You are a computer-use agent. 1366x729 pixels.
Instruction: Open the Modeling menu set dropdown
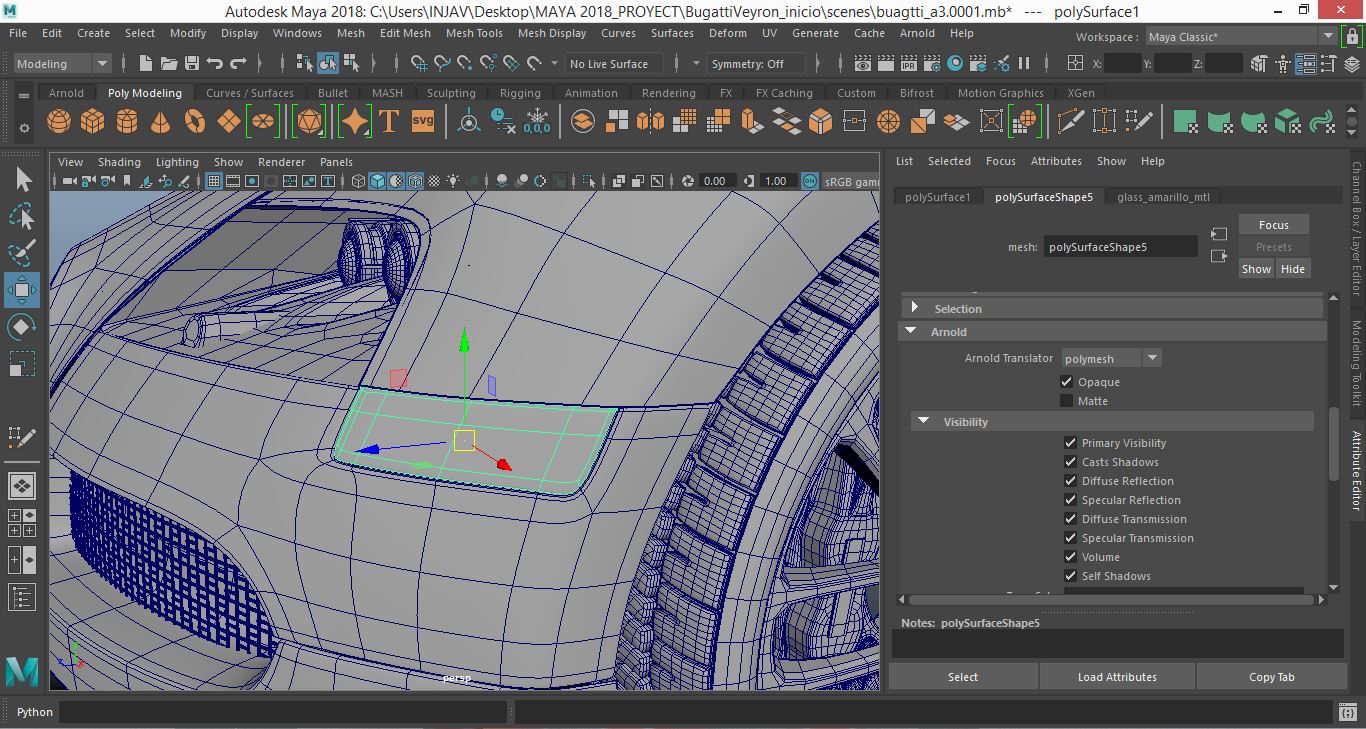tap(62, 63)
